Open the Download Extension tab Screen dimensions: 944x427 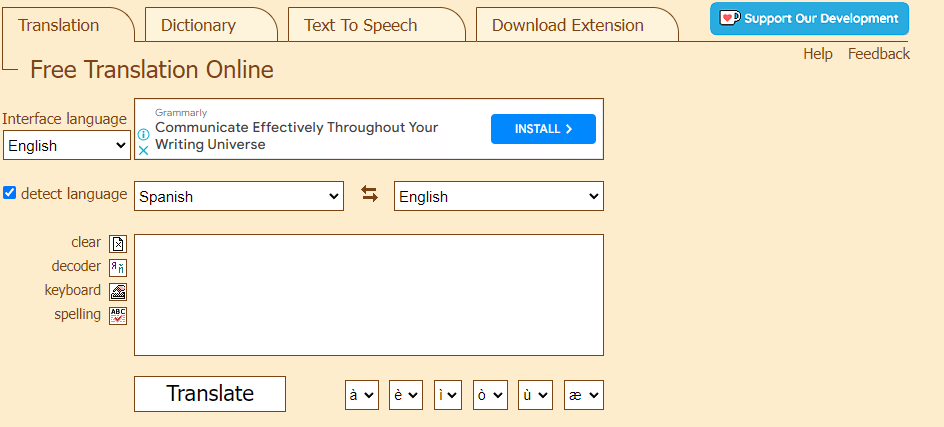tap(568, 25)
